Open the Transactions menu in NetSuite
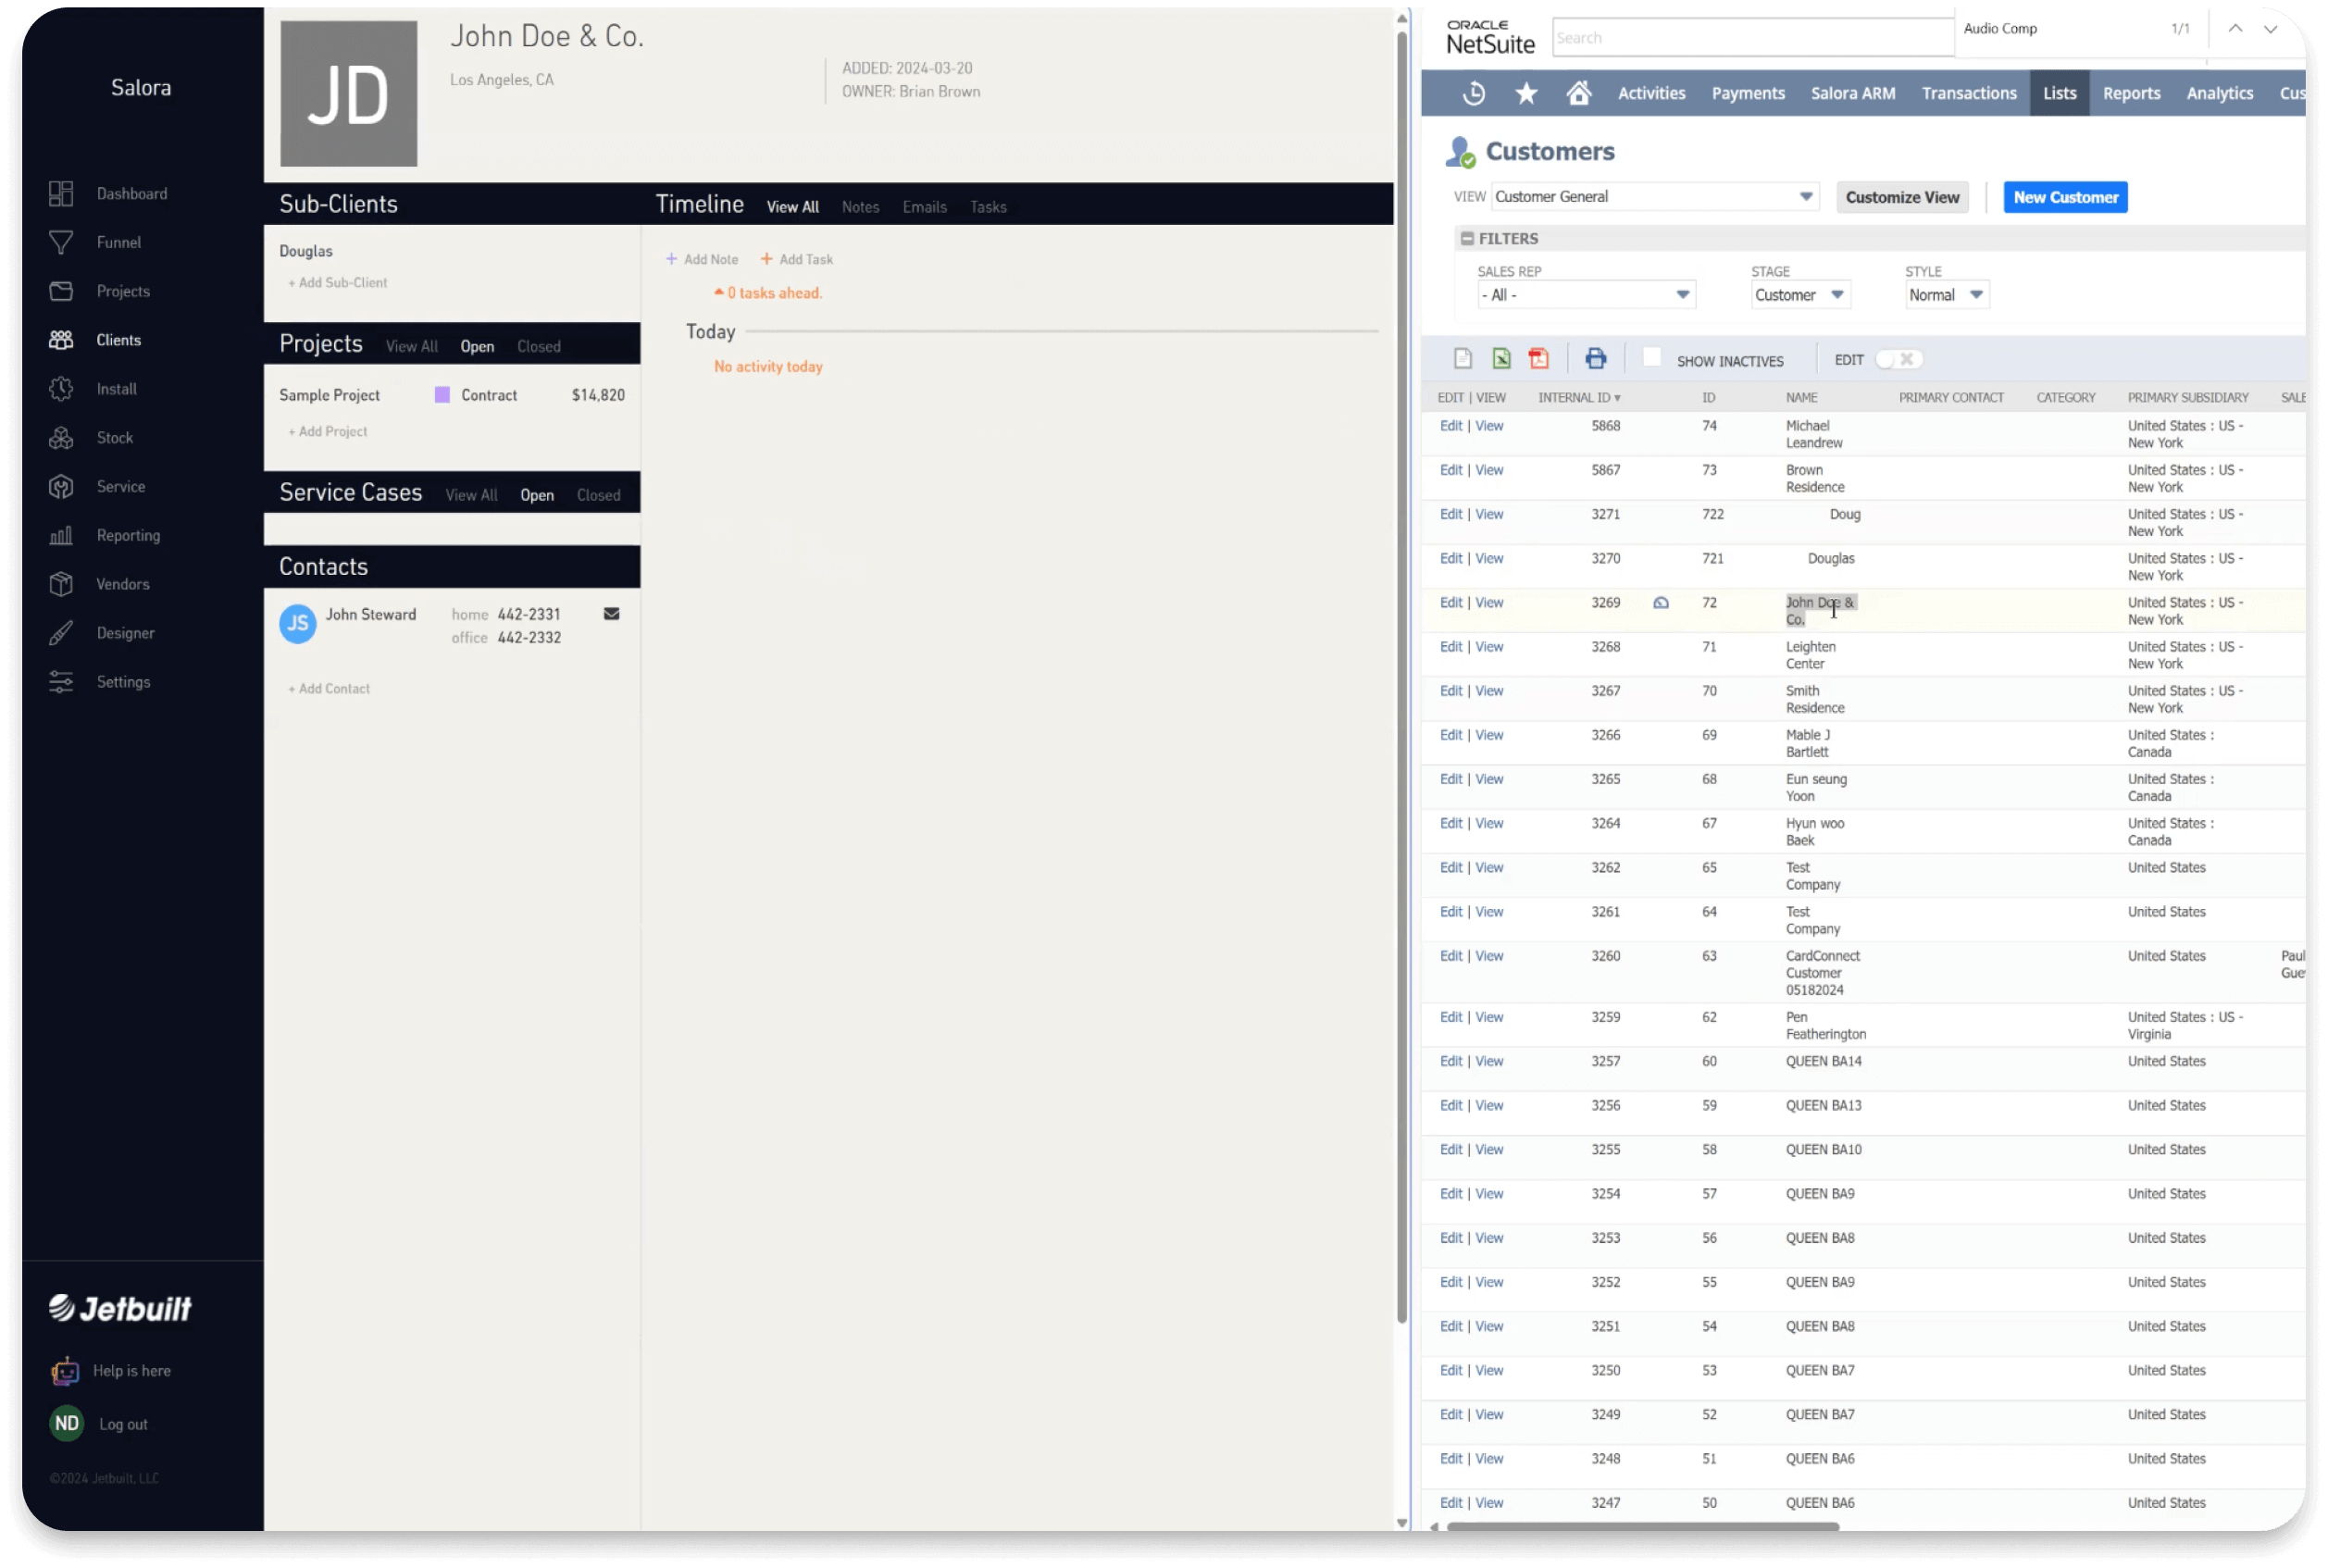The image size is (2328, 1568). (1968, 93)
